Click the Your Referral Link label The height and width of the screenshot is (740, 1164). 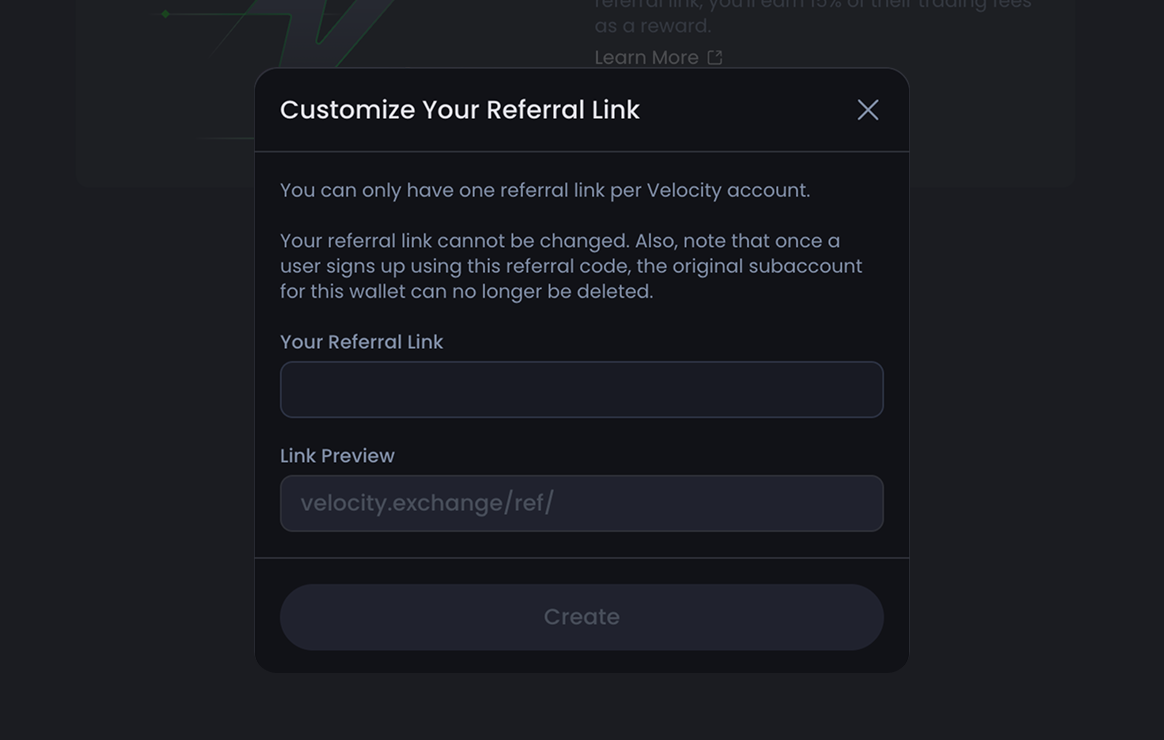click(362, 342)
